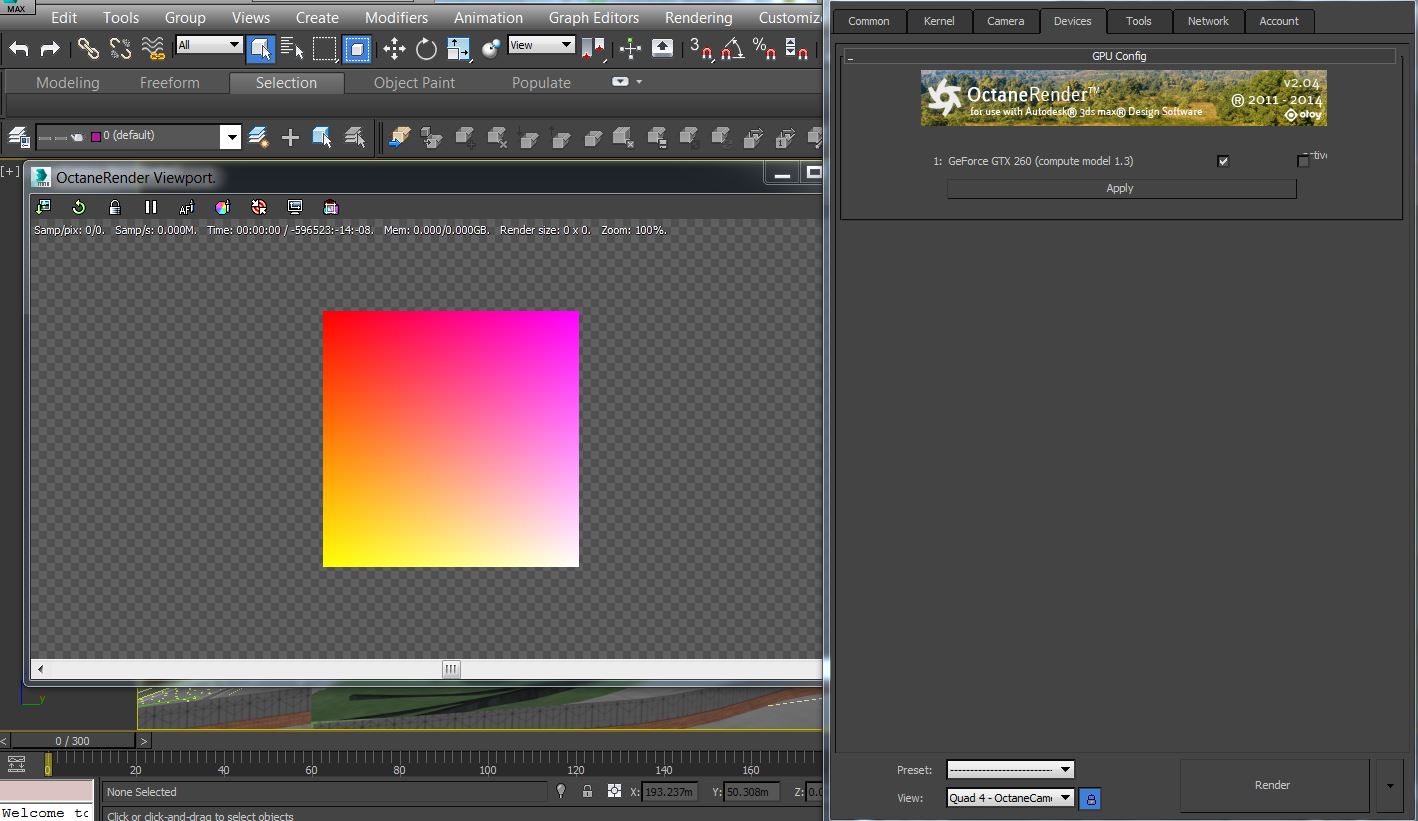
Task: Select the Select and Rotate tool
Action: tap(427, 48)
